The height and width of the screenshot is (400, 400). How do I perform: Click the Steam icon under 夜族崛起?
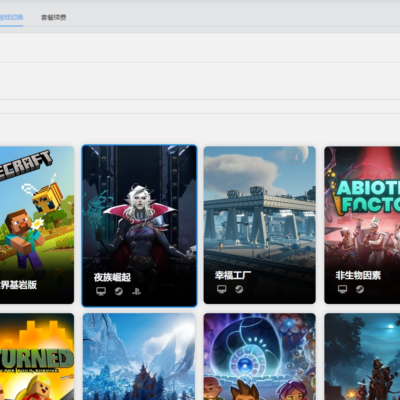(119, 291)
